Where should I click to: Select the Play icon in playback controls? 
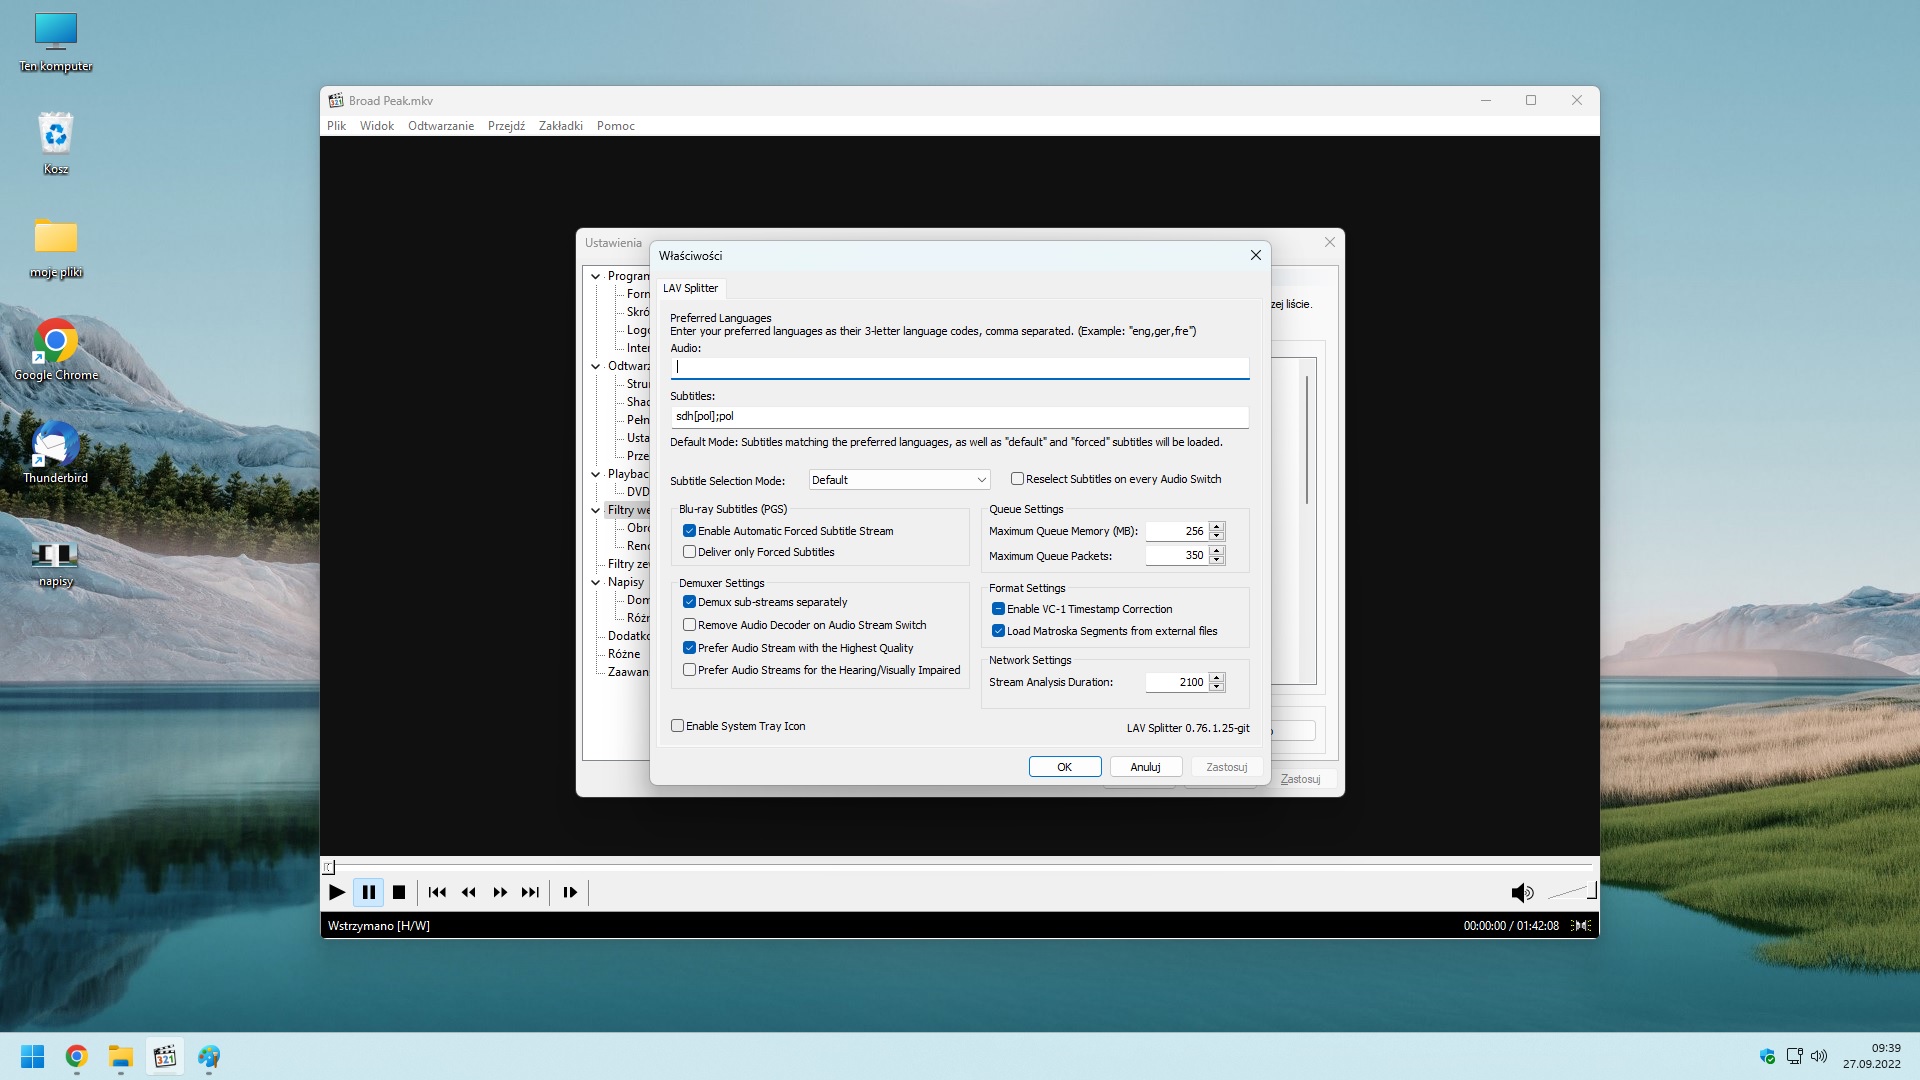pyautogui.click(x=336, y=892)
